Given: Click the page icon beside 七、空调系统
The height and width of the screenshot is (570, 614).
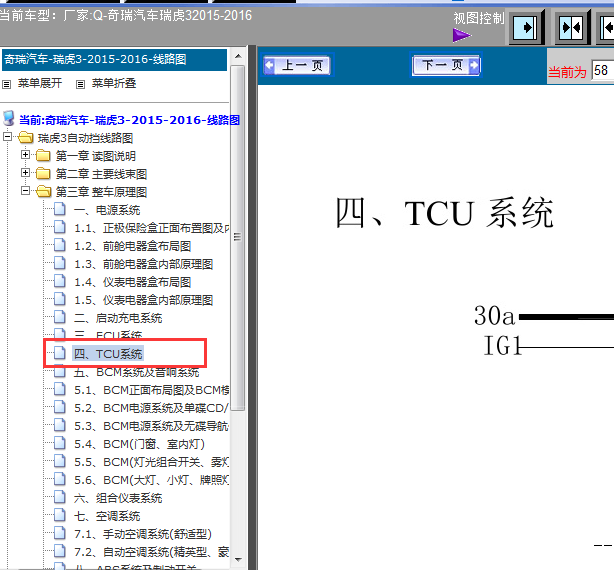Looking at the screenshot, I should (x=60, y=515).
